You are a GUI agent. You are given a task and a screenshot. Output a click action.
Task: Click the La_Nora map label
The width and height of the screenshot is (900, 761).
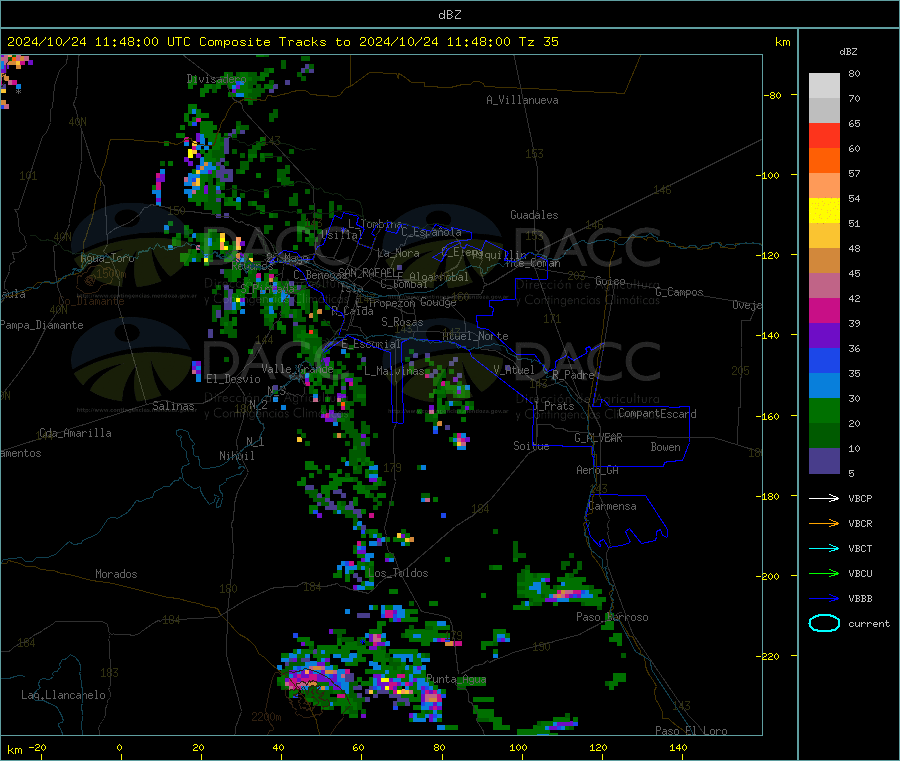398,253
